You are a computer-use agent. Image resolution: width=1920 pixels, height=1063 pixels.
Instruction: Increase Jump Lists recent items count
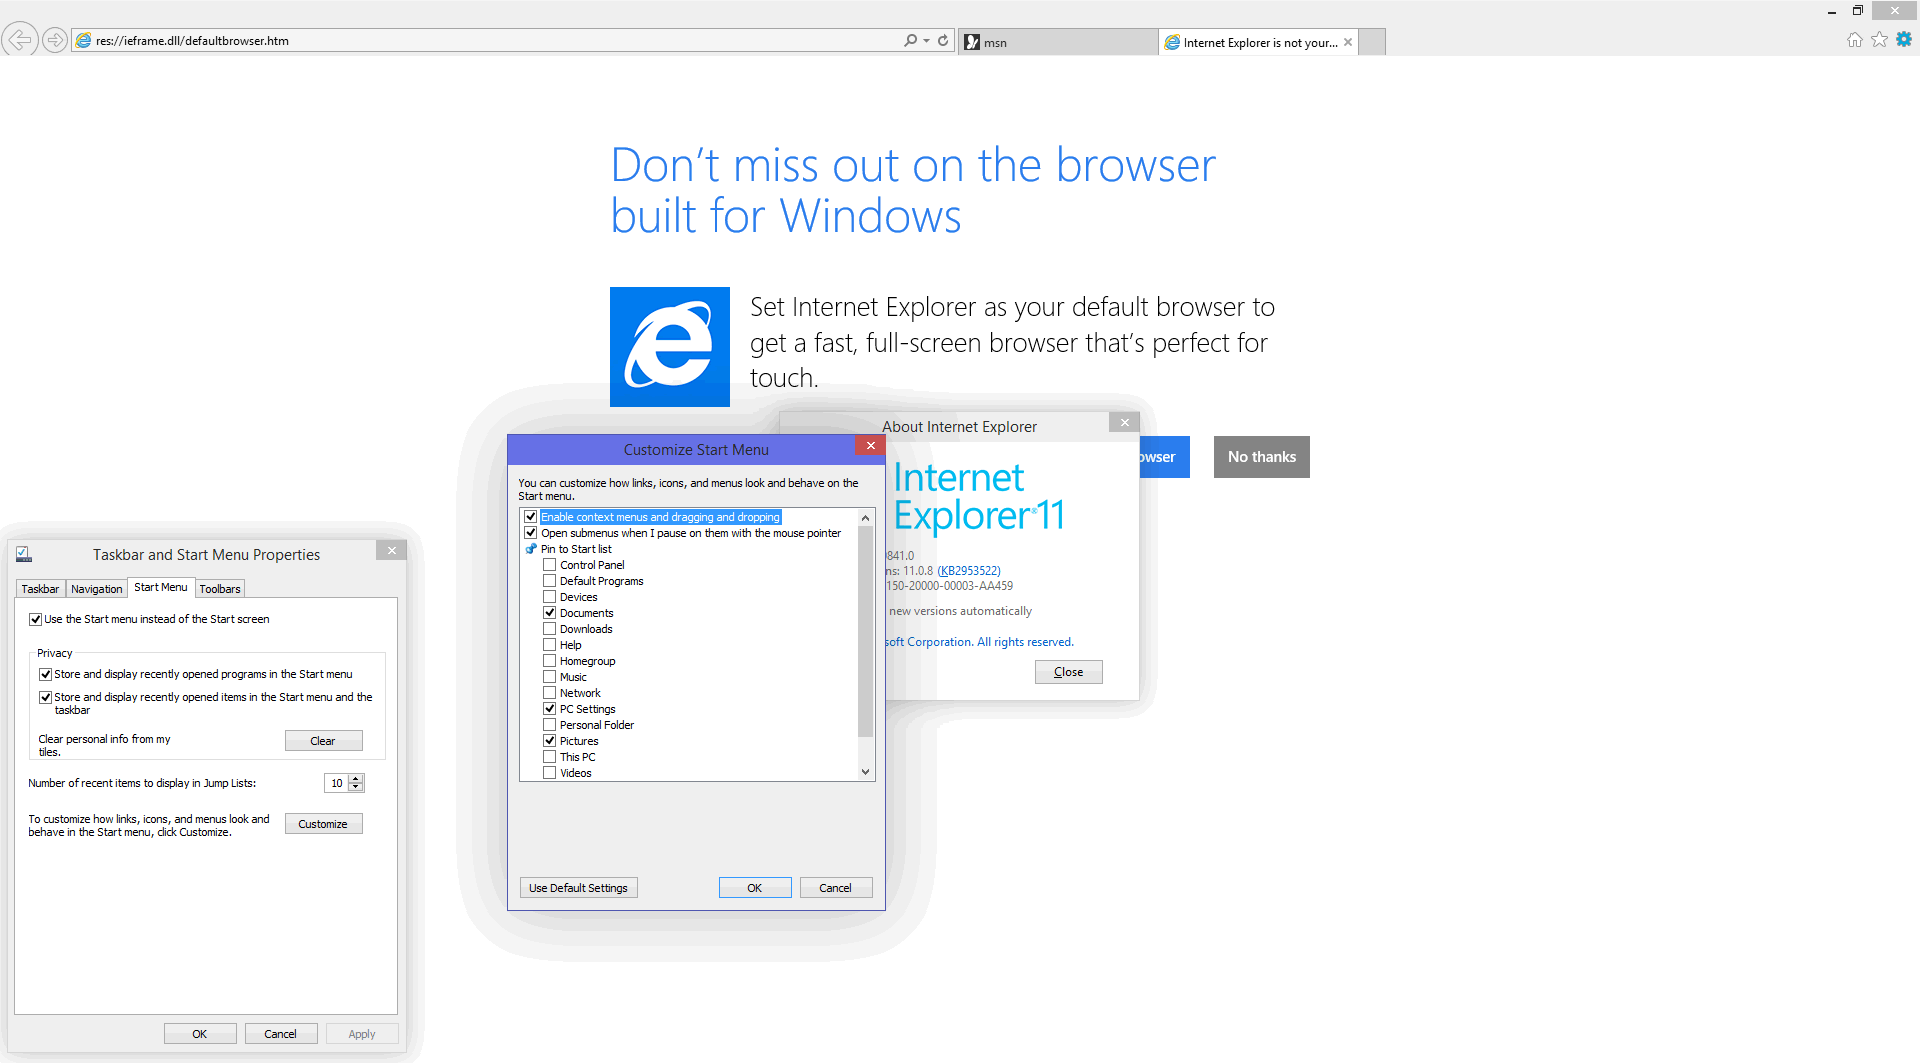(x=356, y=779)
